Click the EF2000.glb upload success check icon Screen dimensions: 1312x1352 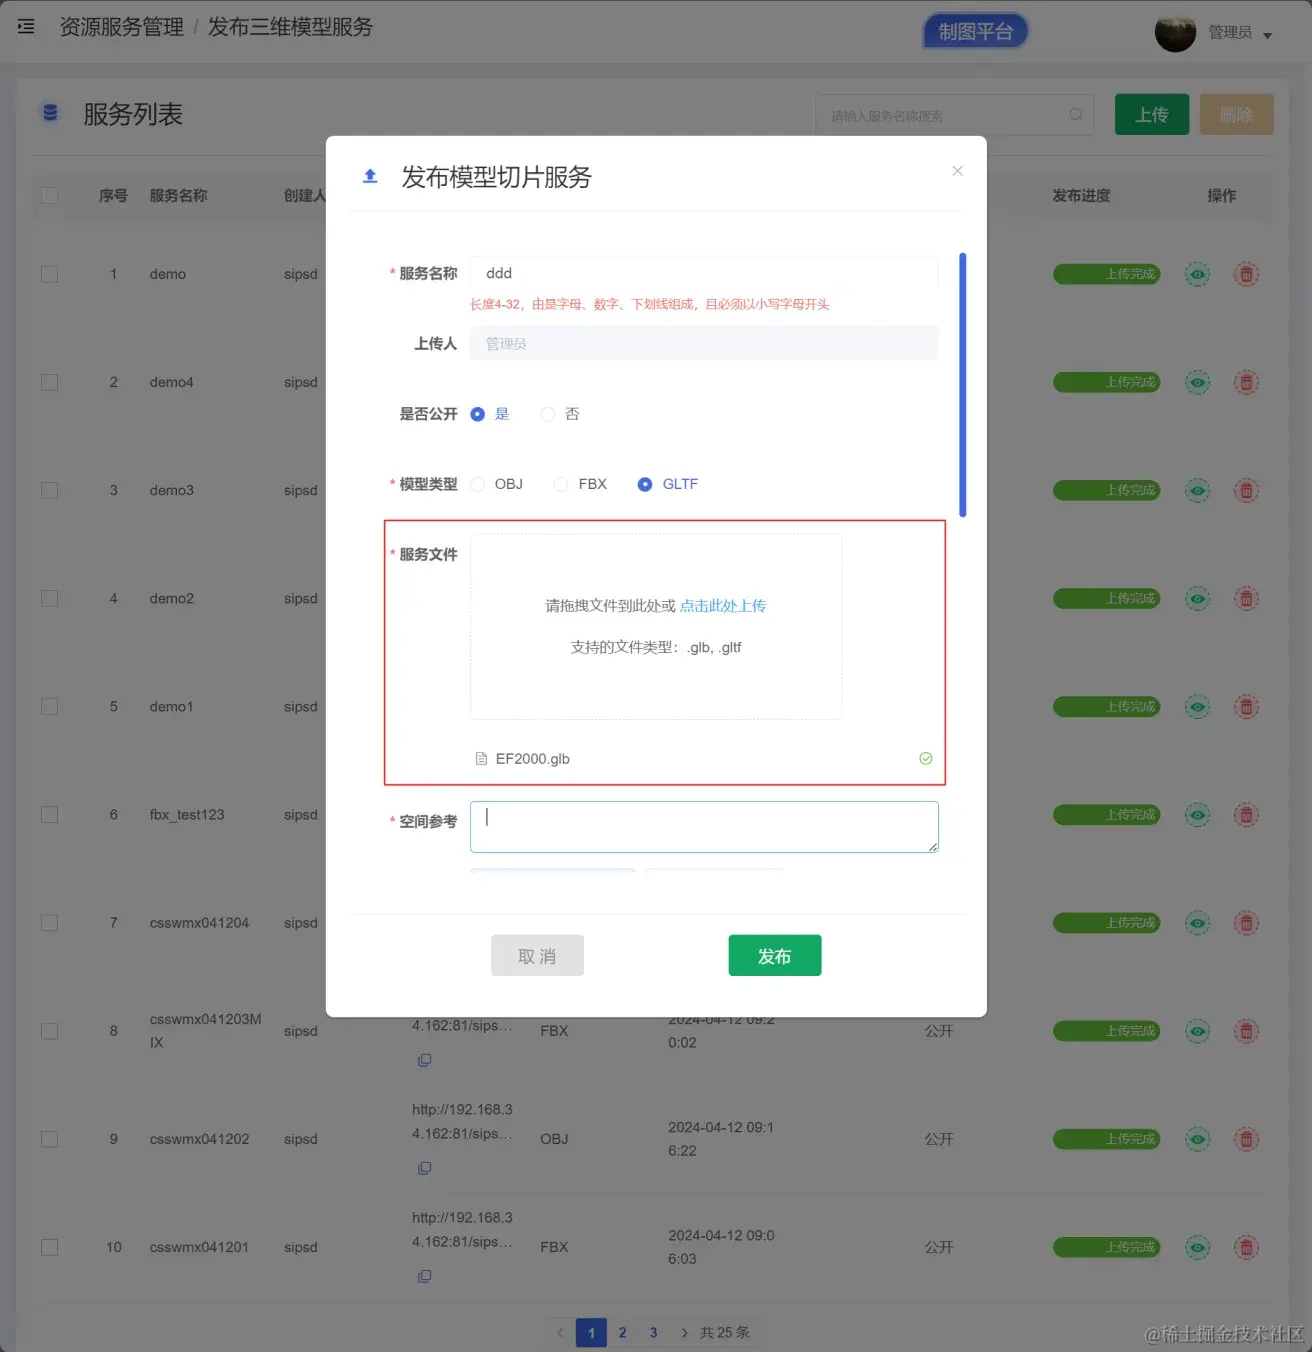926,758
